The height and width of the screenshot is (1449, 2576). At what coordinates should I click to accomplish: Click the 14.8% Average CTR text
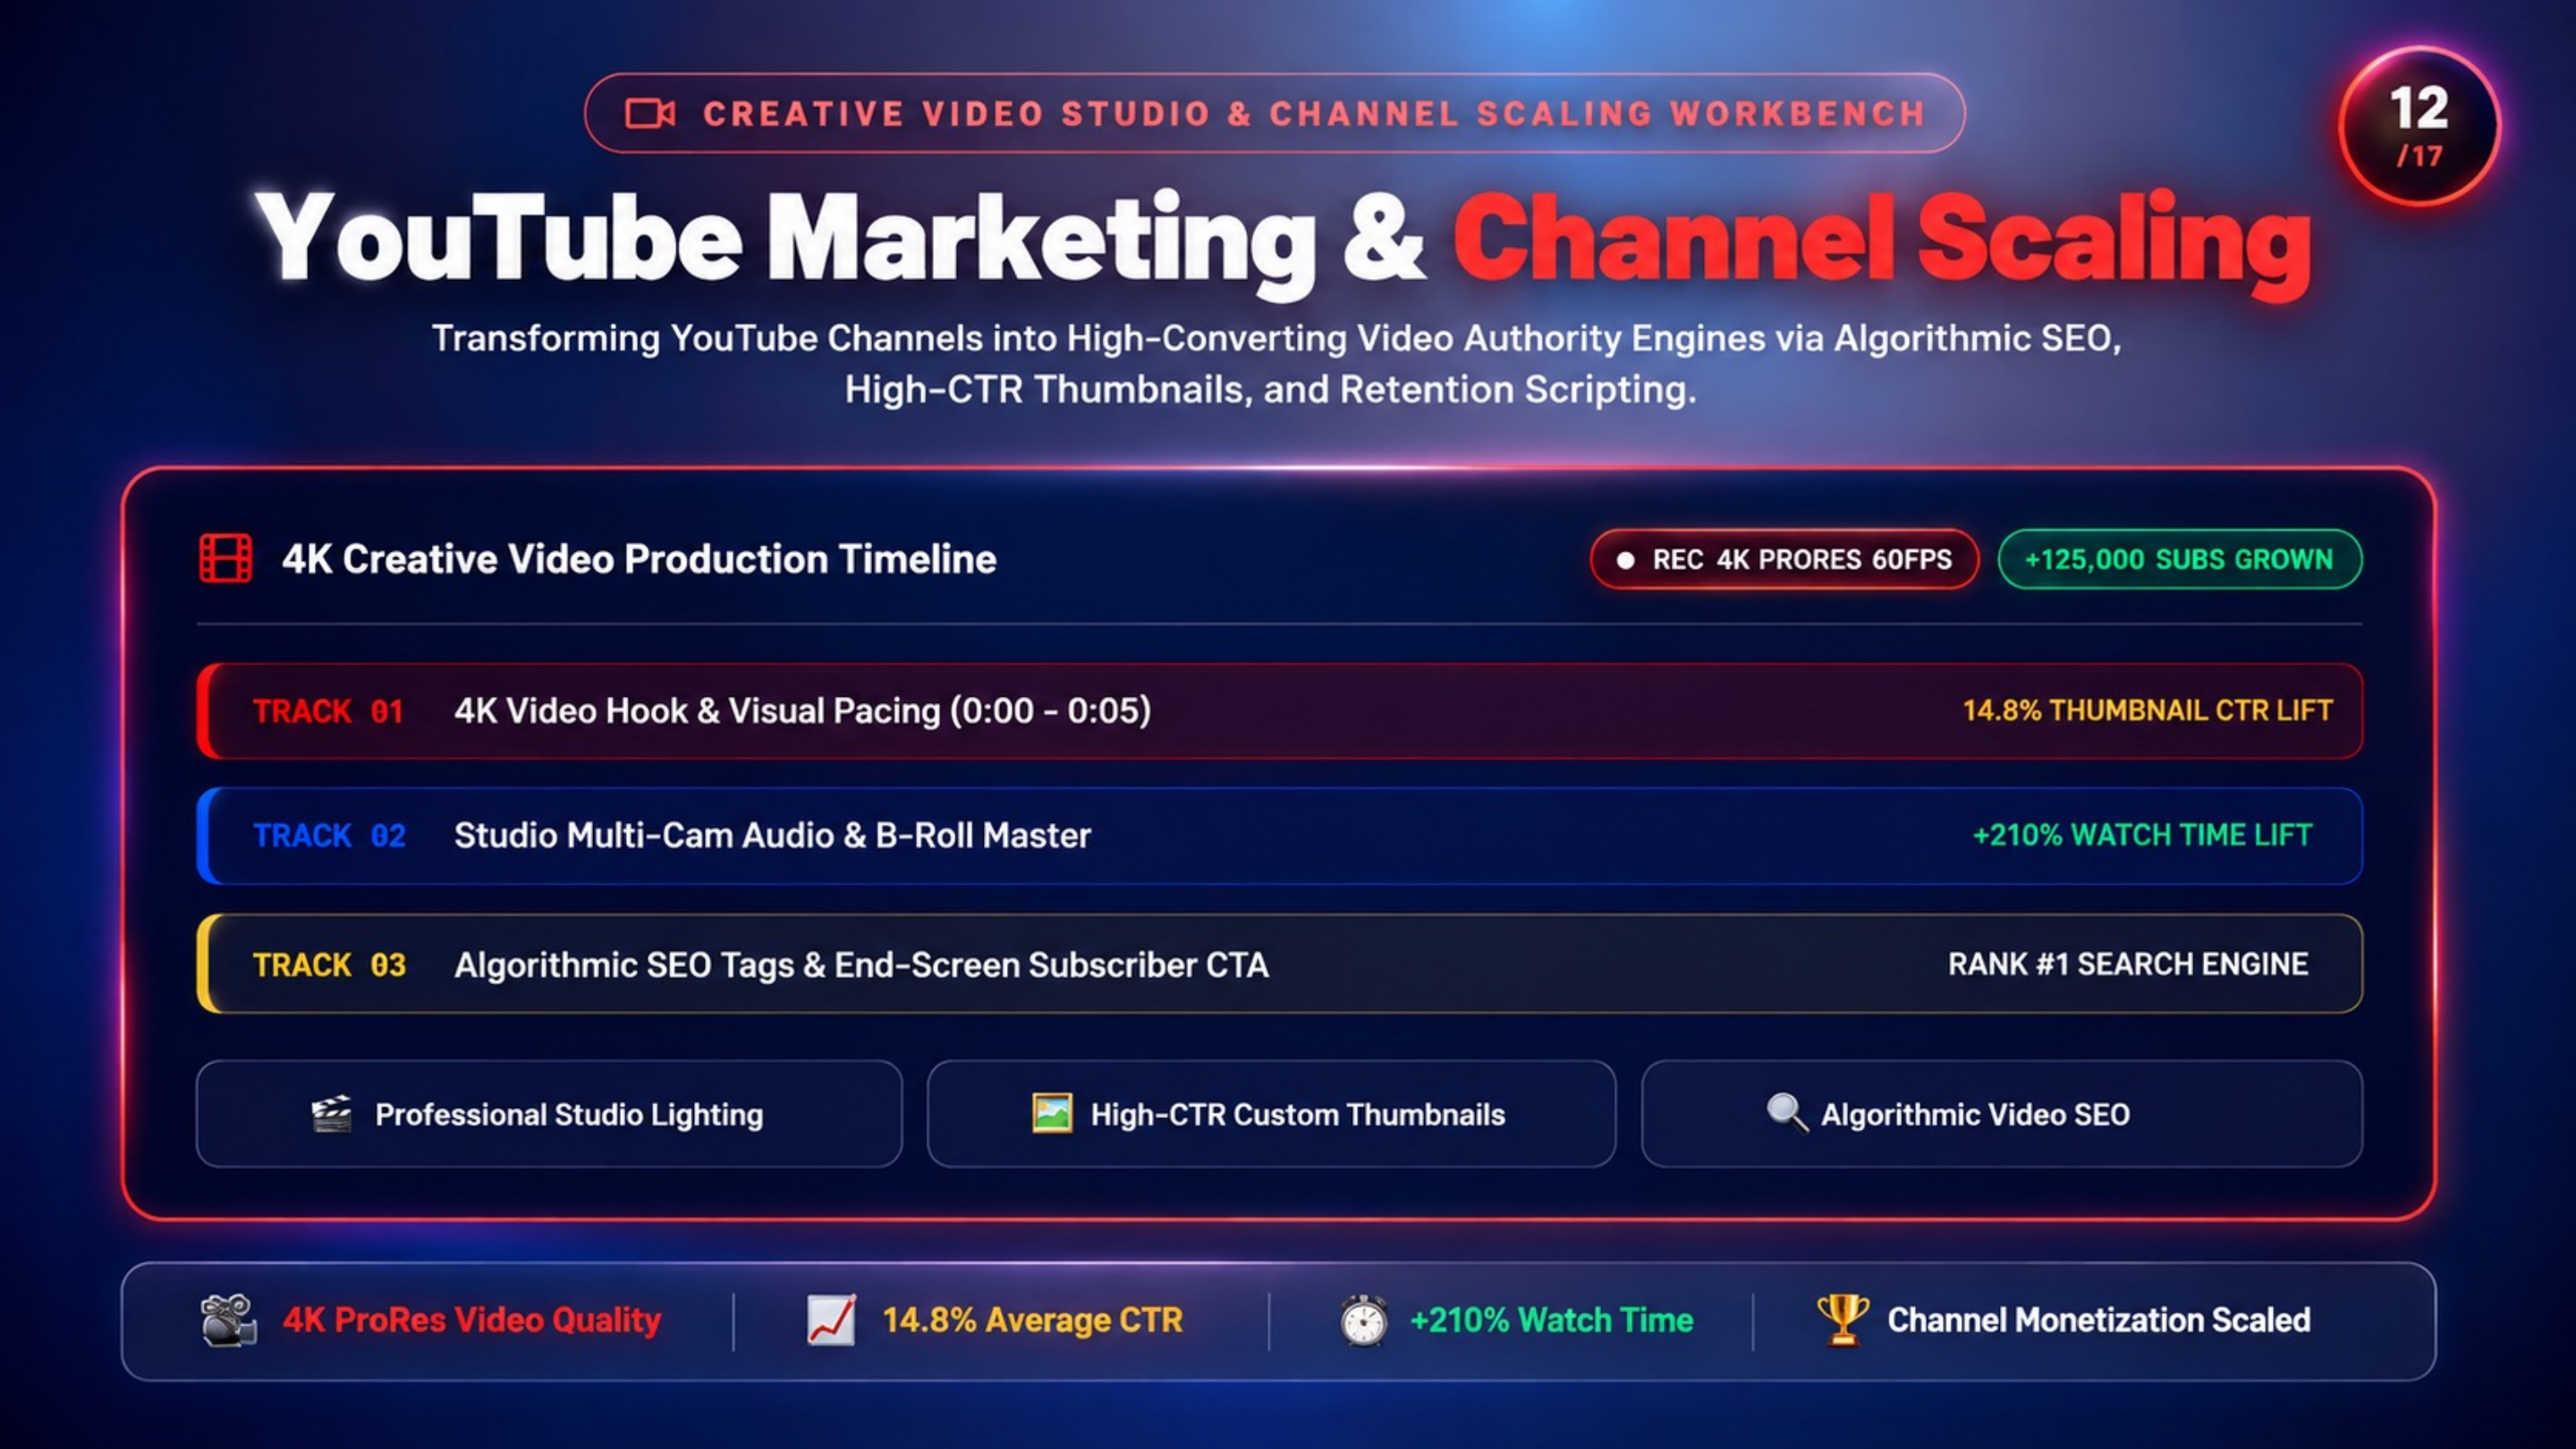(x=1032, y=1320)
